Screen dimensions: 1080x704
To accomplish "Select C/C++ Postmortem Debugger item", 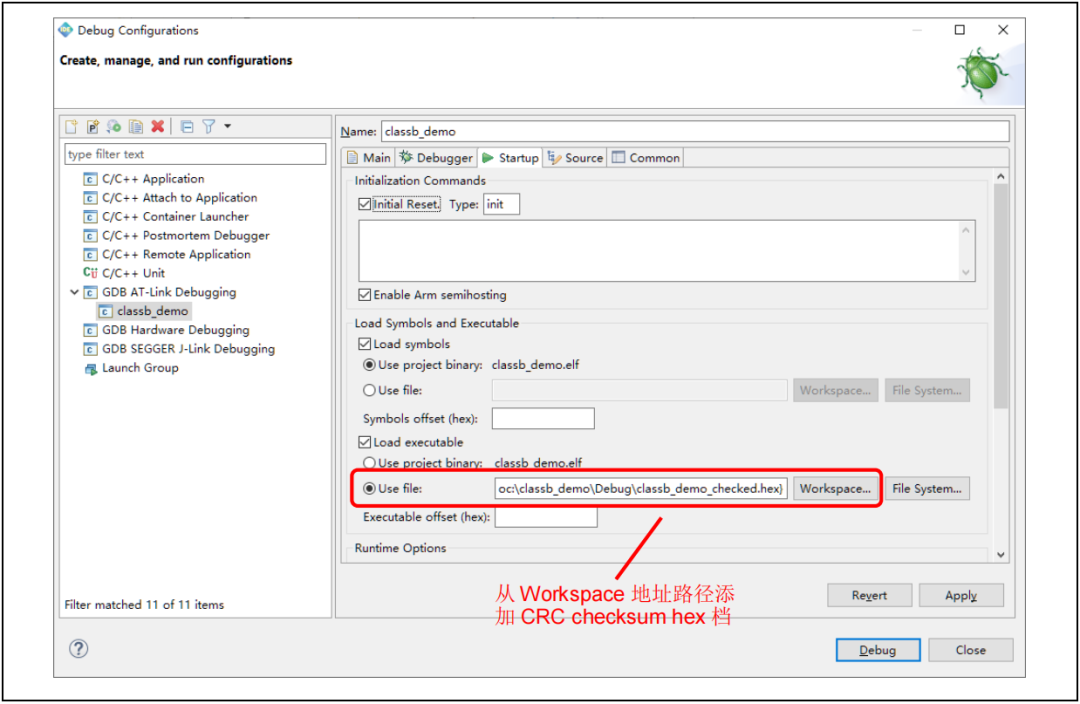I will [176, 236].
